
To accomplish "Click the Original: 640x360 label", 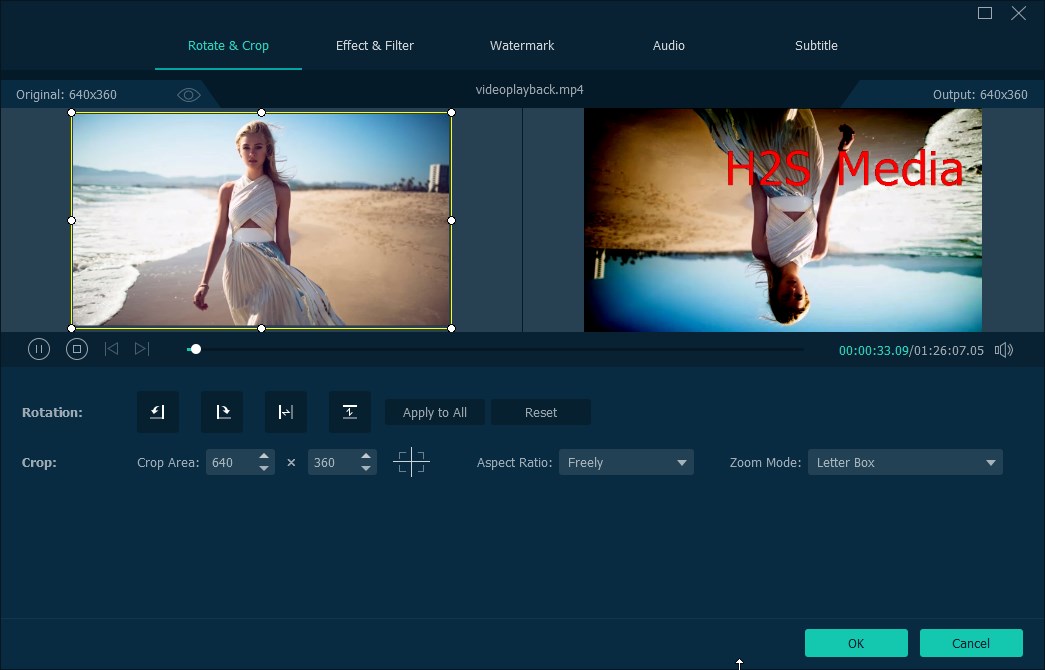I will click(66, 95).
